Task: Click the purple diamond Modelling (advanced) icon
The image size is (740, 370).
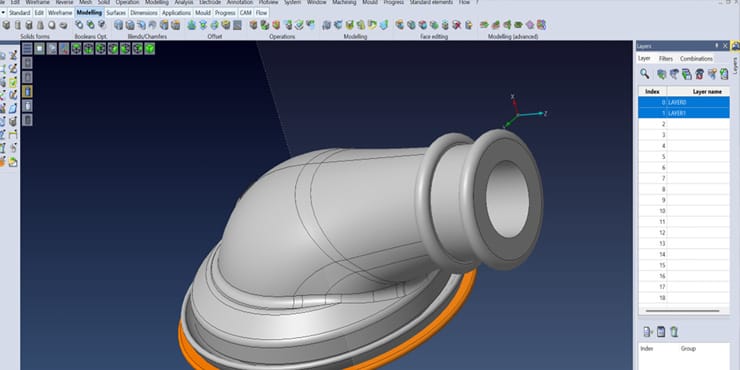Action: click(x=530, y=25)
